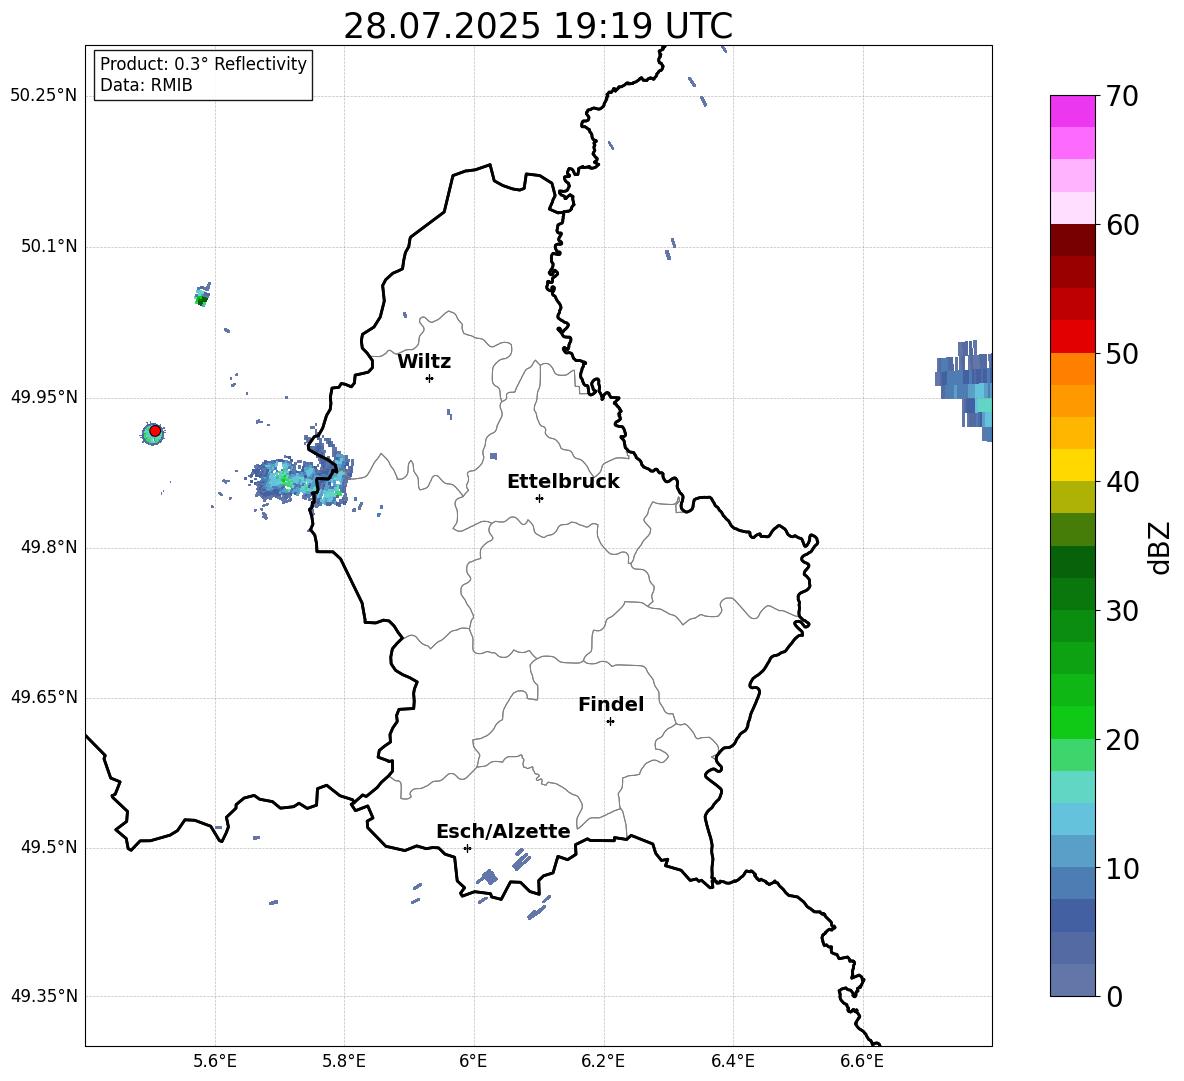Click the 0 tick on the colorbar
Image resolution: width=1184 pixels, height=1081 pixels.
point(1114,996)
